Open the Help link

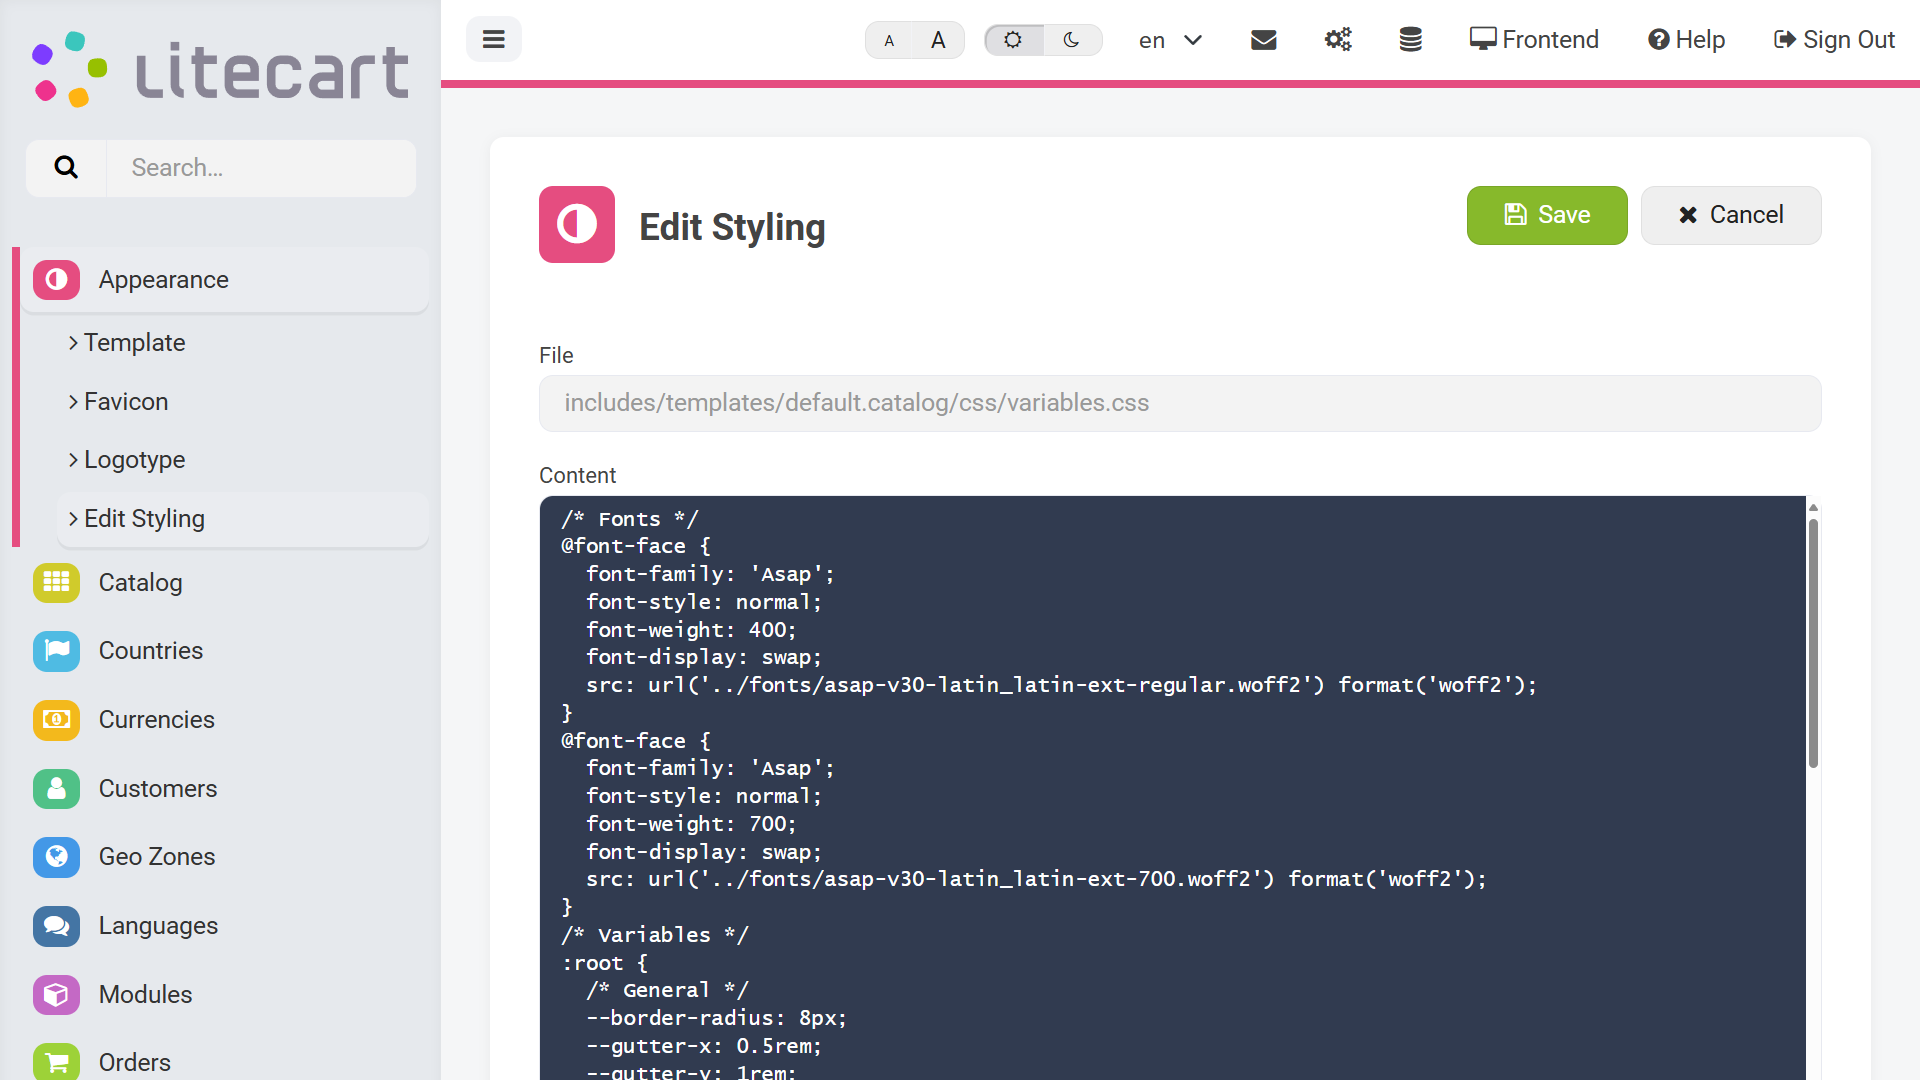tap(1686, 40)
